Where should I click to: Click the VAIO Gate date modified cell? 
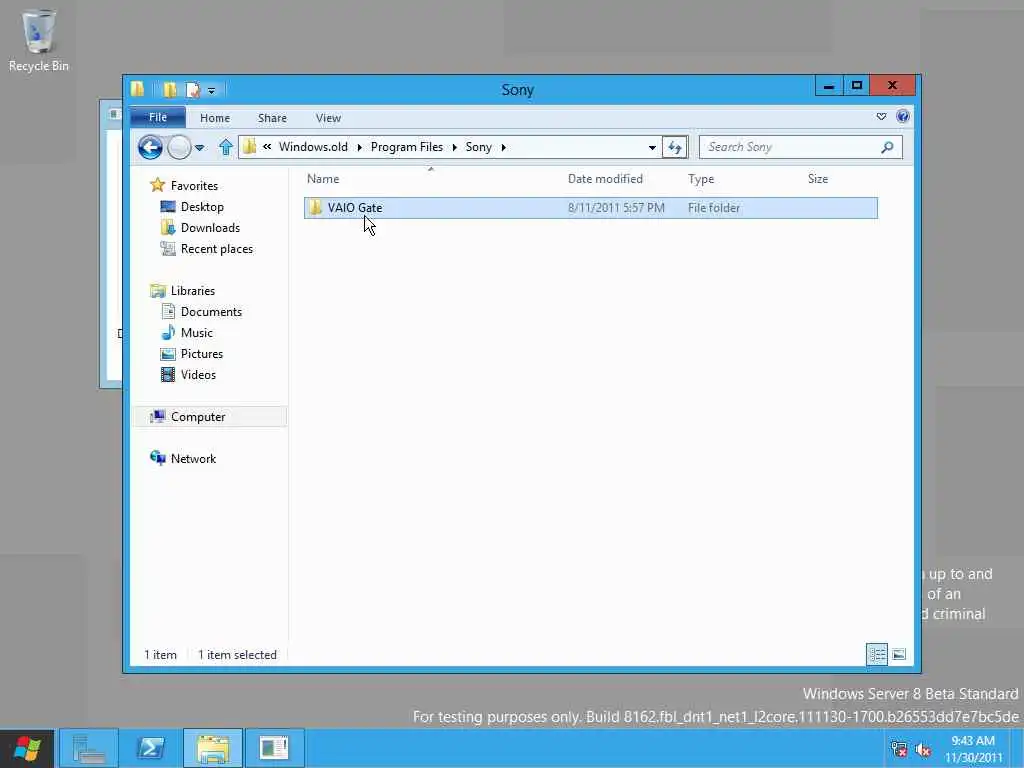tap(616, 208)
